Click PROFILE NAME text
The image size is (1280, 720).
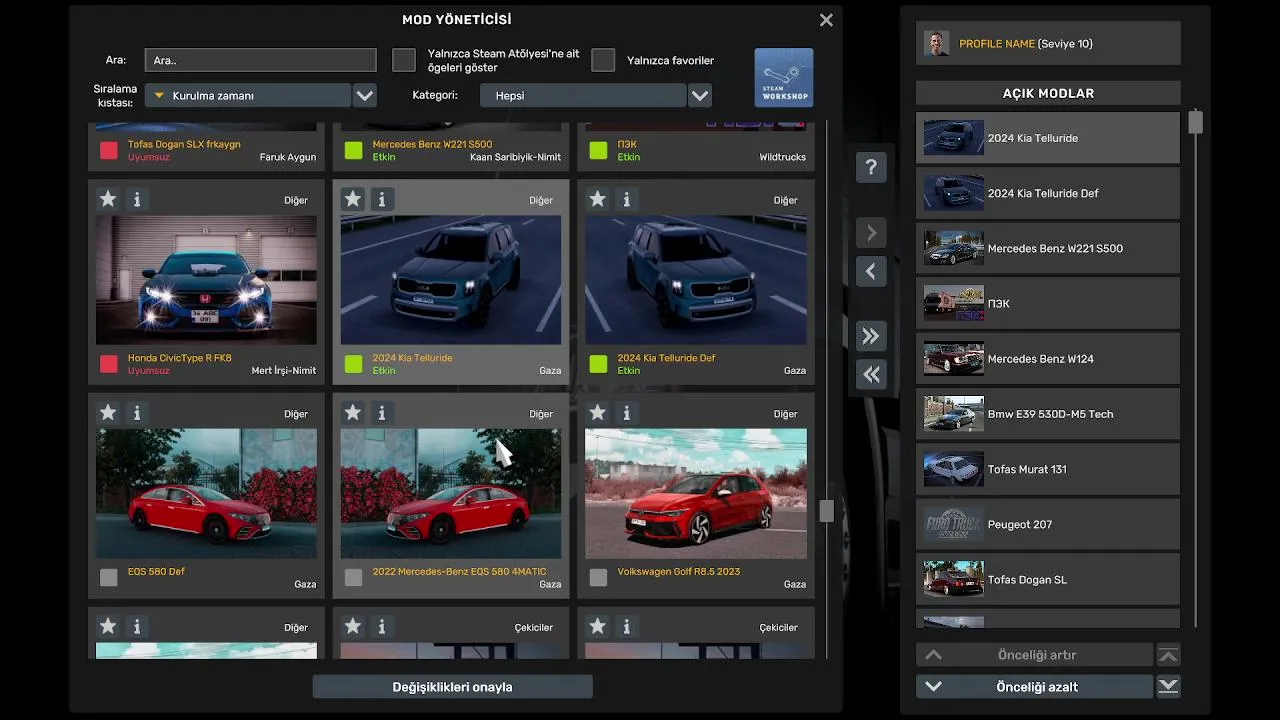[x=996, y=44]
